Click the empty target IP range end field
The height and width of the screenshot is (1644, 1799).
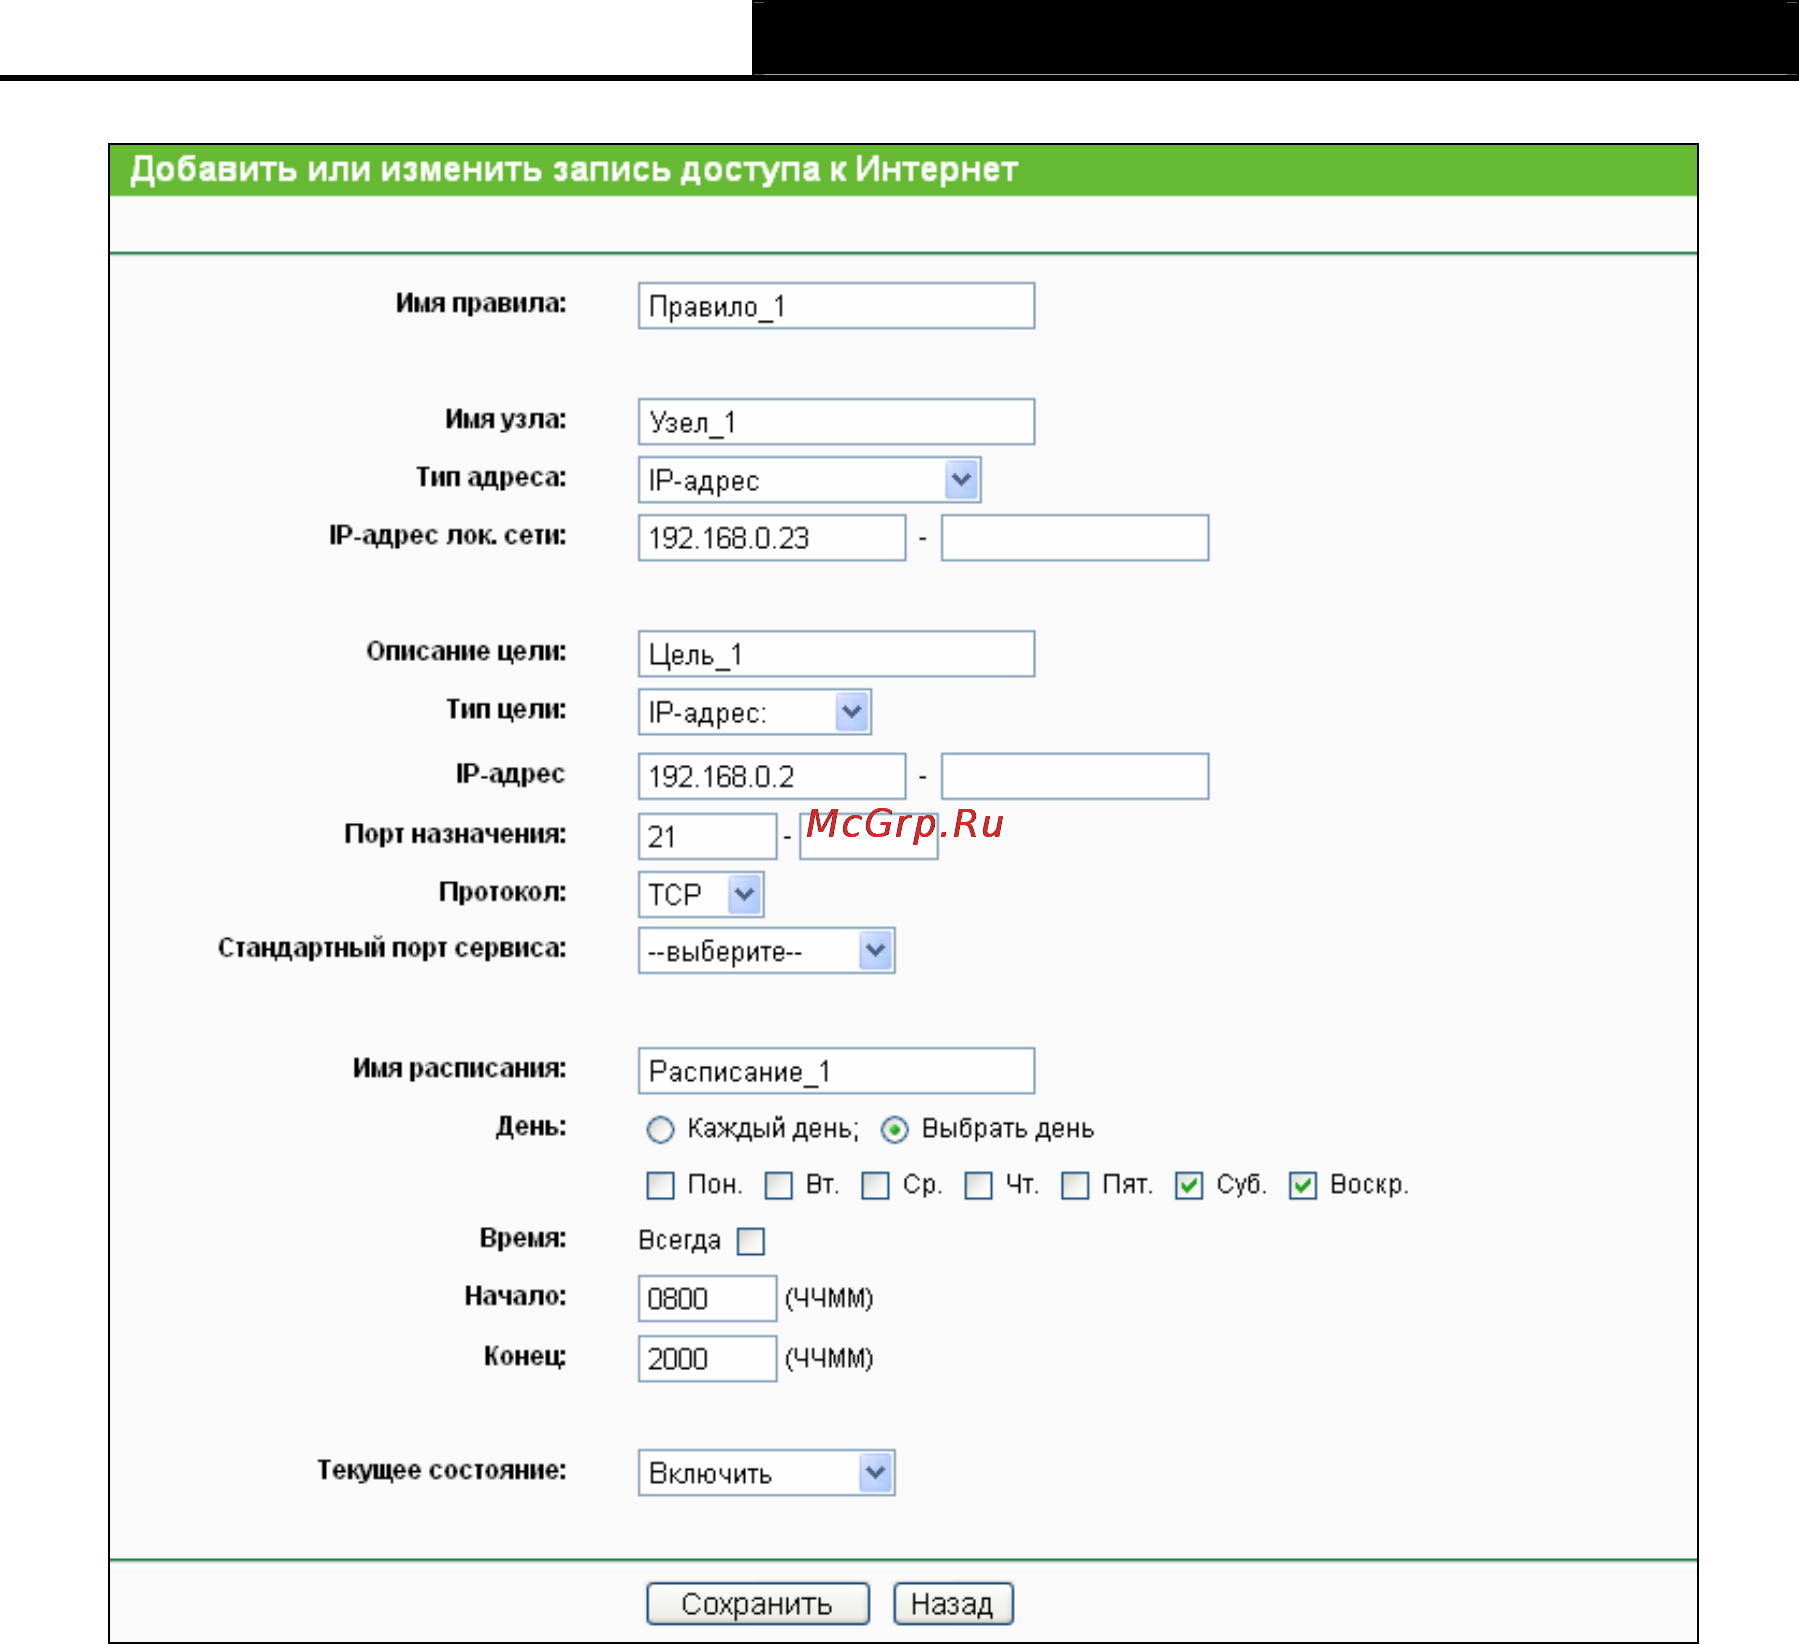coord(1075,776)
